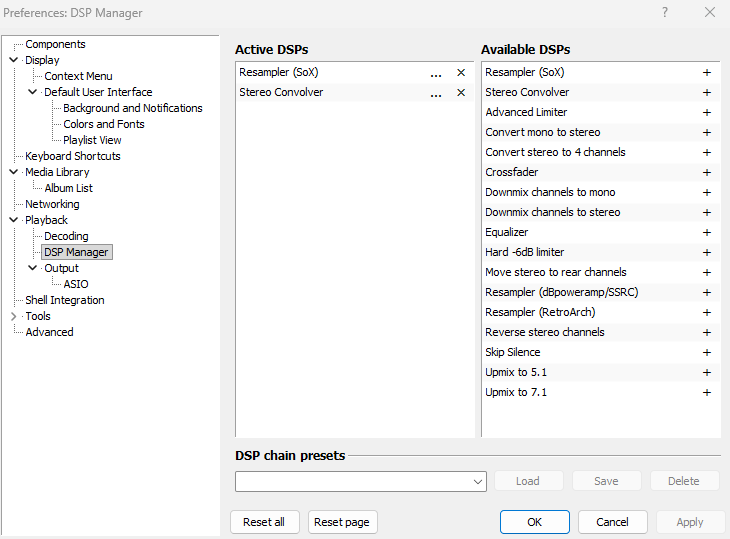Collapse the Display tree node
The height and width of the screenshot is (539, 730).
coord(14,60)
